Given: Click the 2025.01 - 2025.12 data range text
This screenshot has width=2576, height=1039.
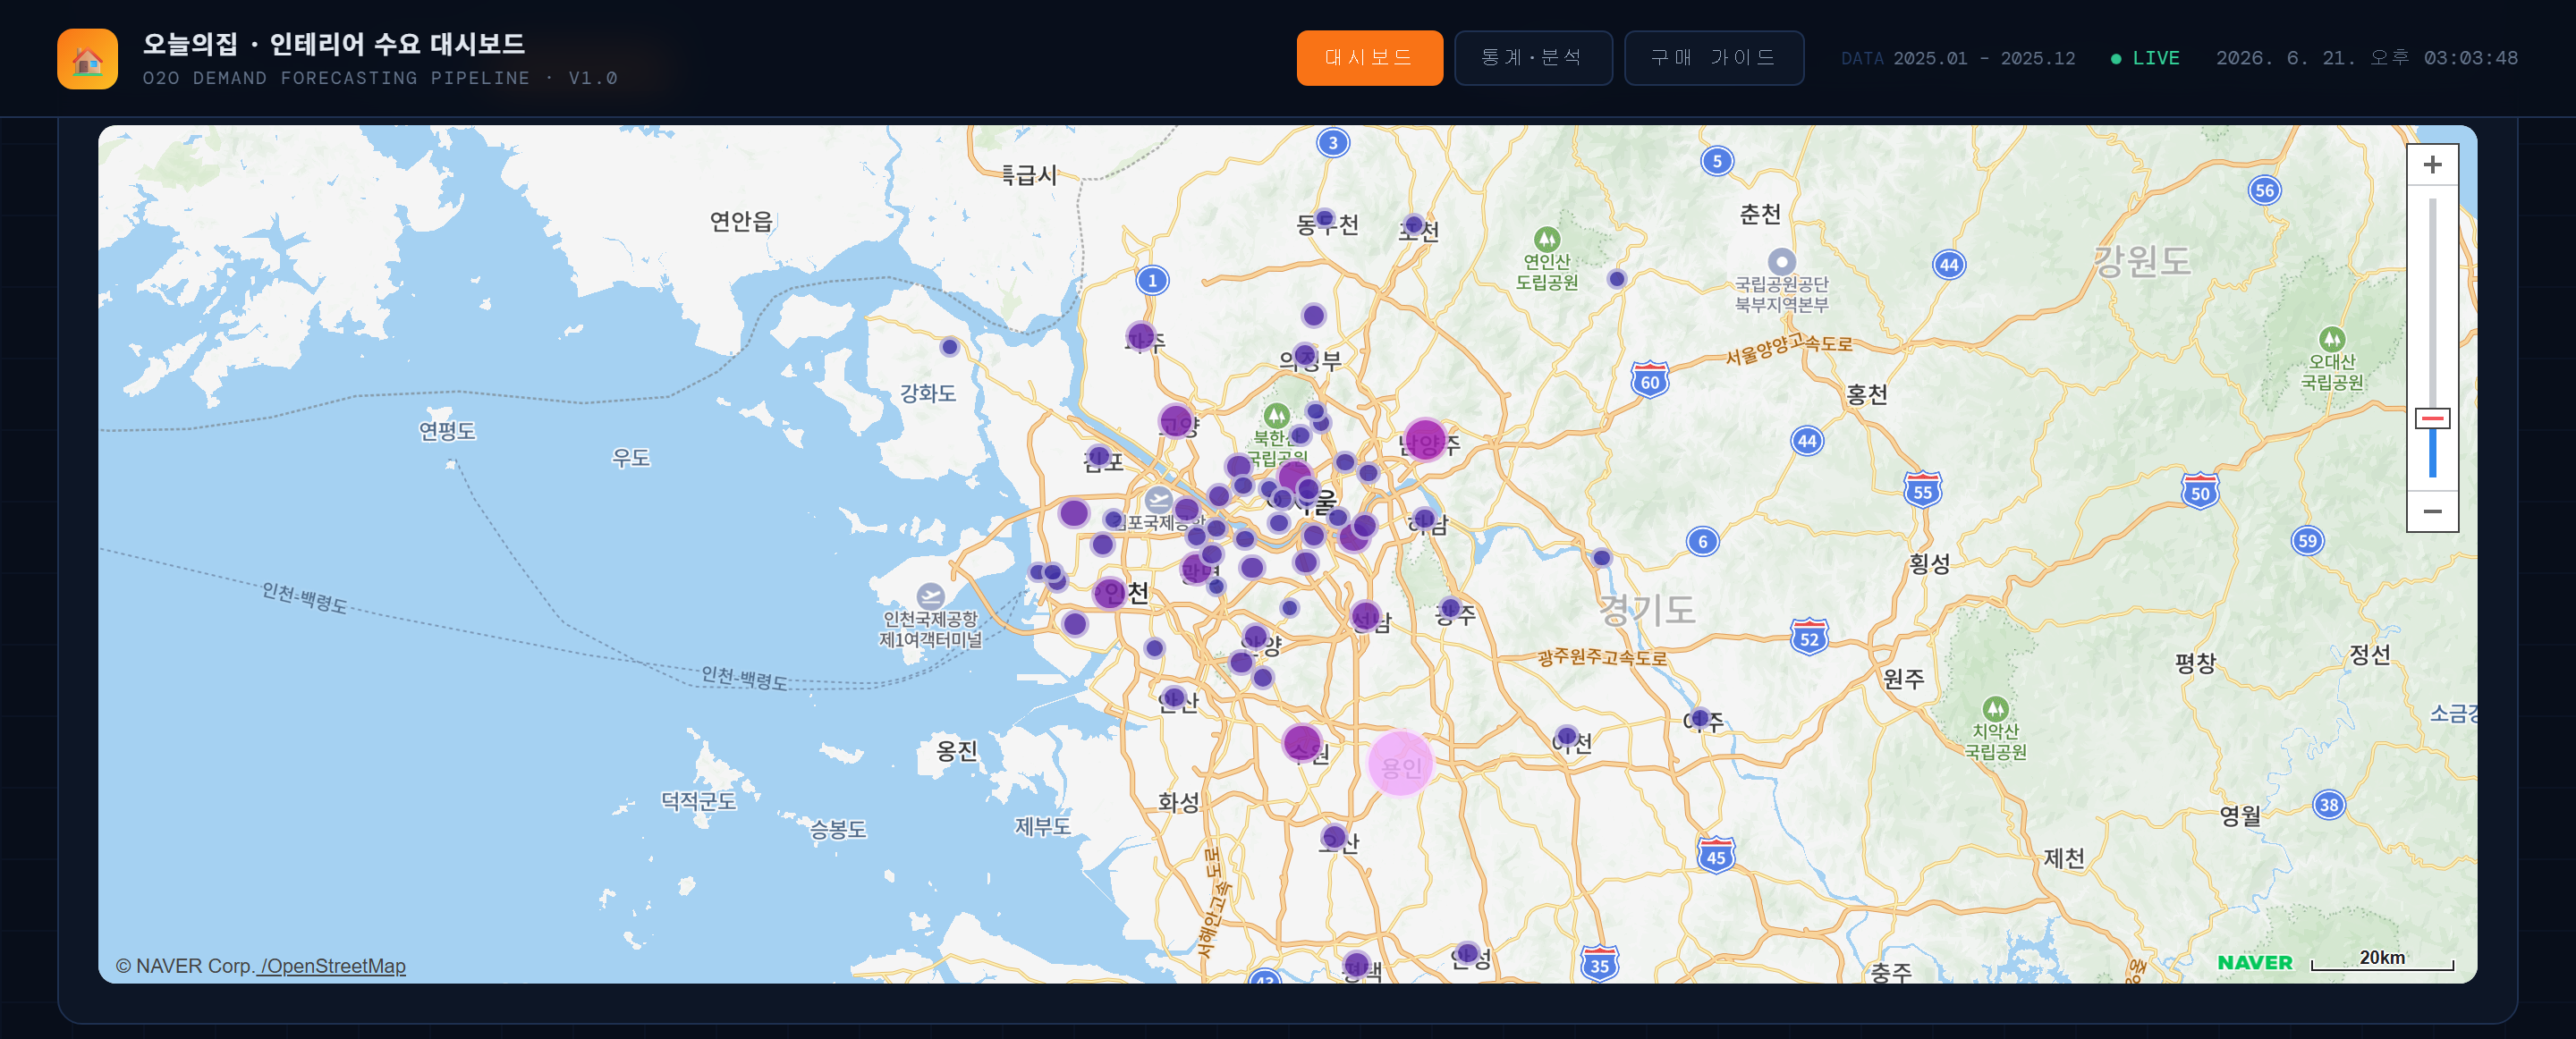Looking at the screenshot, I should (x=1983, y=58).
